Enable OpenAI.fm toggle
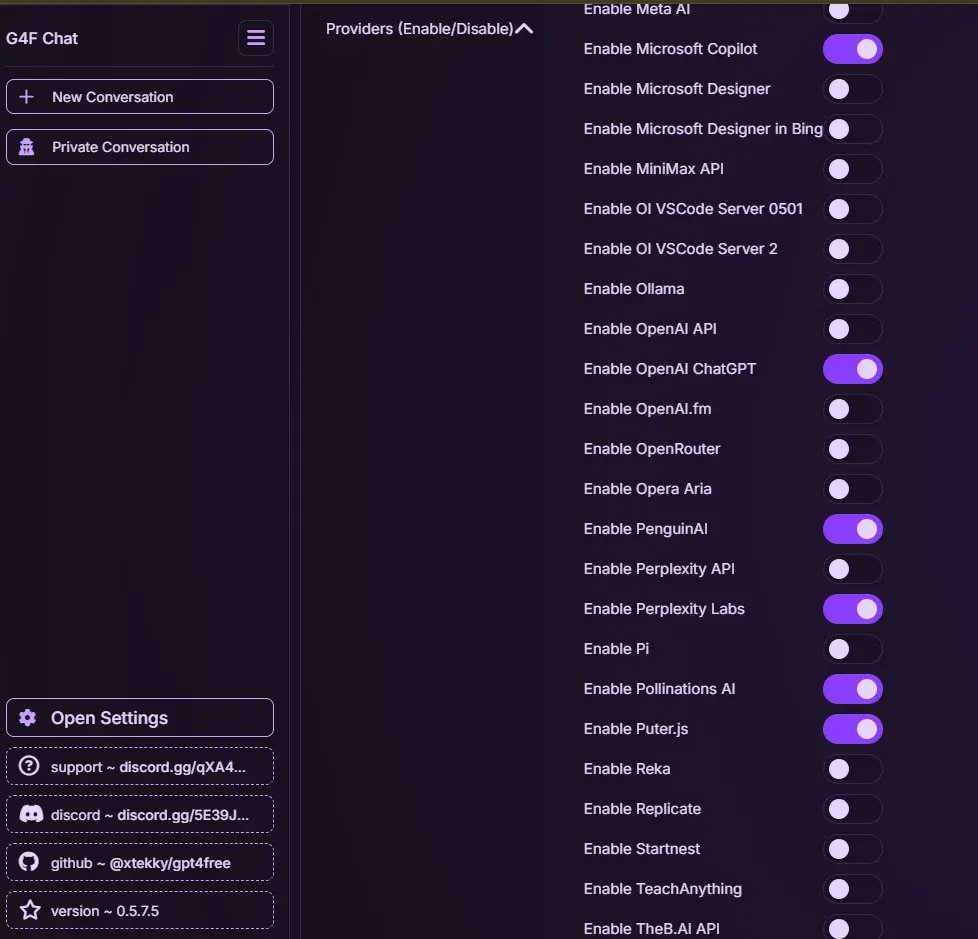 point(853,409)
